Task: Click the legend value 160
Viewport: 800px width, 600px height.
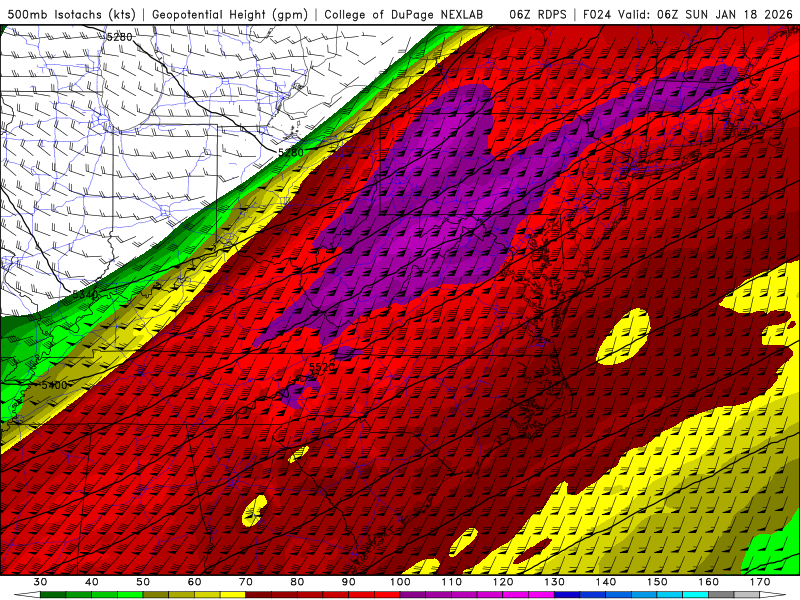Action: [709, 582]
